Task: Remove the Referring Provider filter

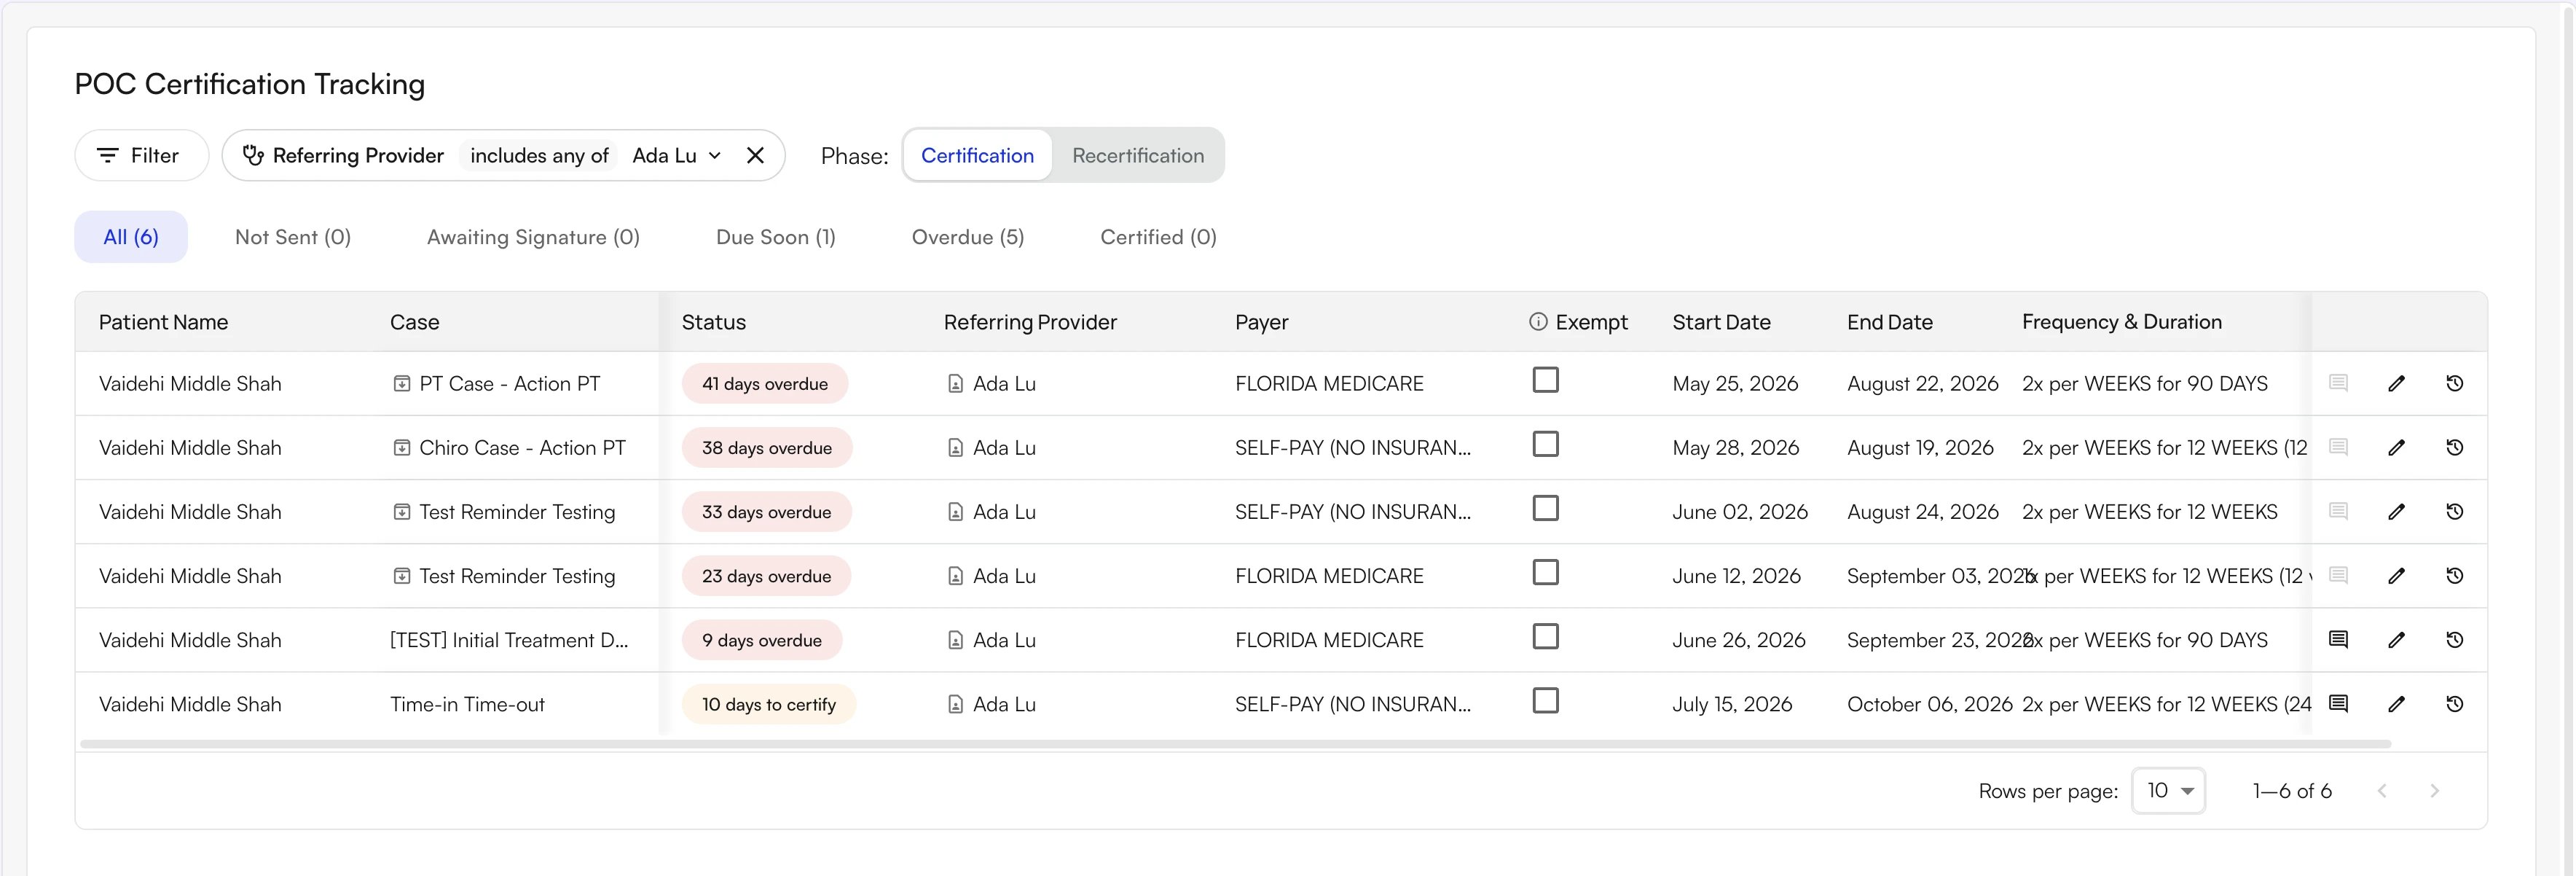Action: 755,155
